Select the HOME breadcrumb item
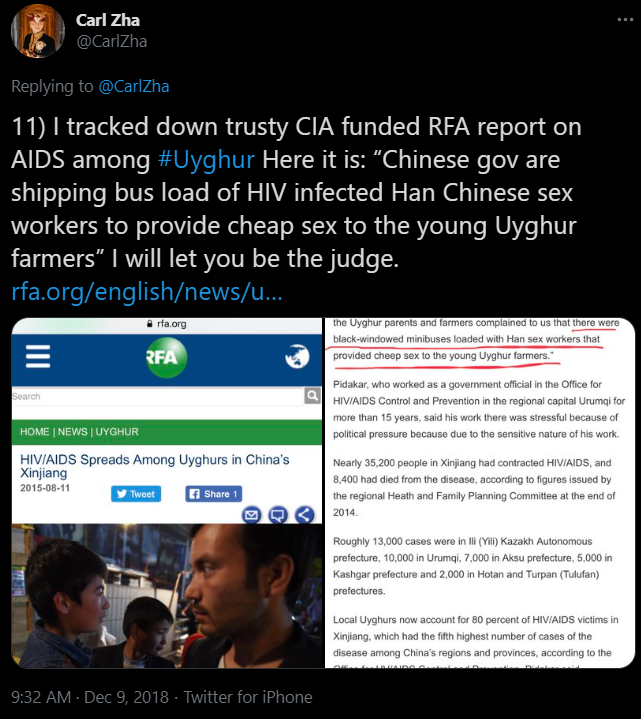Image resolution: width=641 pixels, height=719 pixels. tap(34, 431)
